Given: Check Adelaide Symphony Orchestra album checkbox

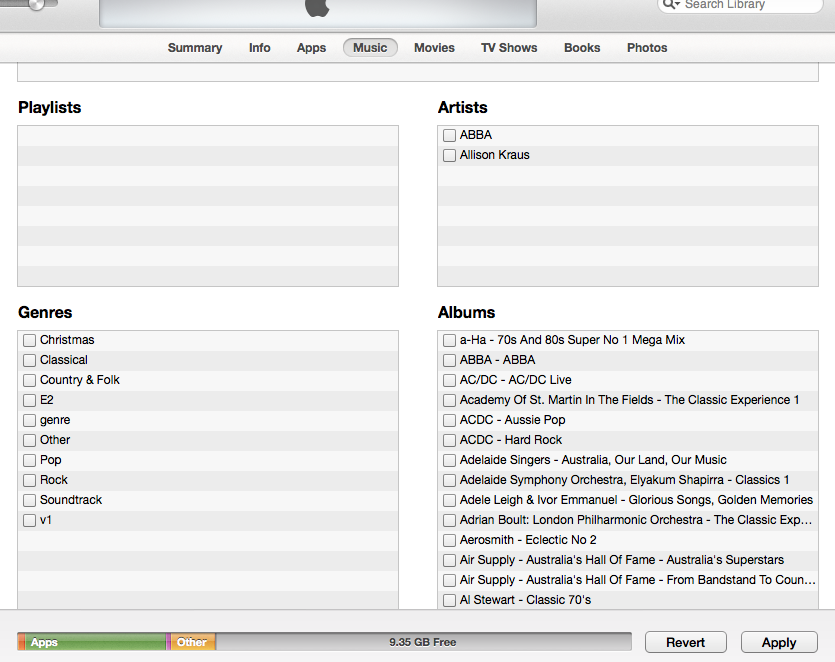Looking at the screenshot, I should pyautogui.click(x=449, y=480).
